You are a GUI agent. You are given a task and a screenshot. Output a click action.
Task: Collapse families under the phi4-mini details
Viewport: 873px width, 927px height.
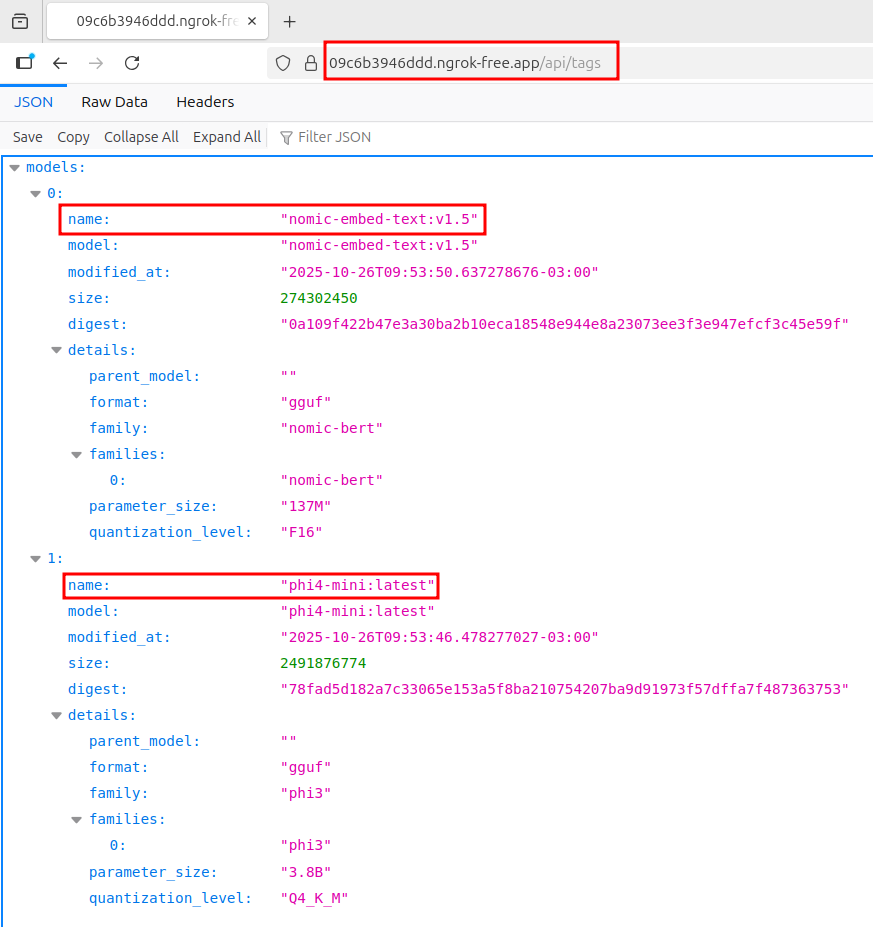[77, 819]
